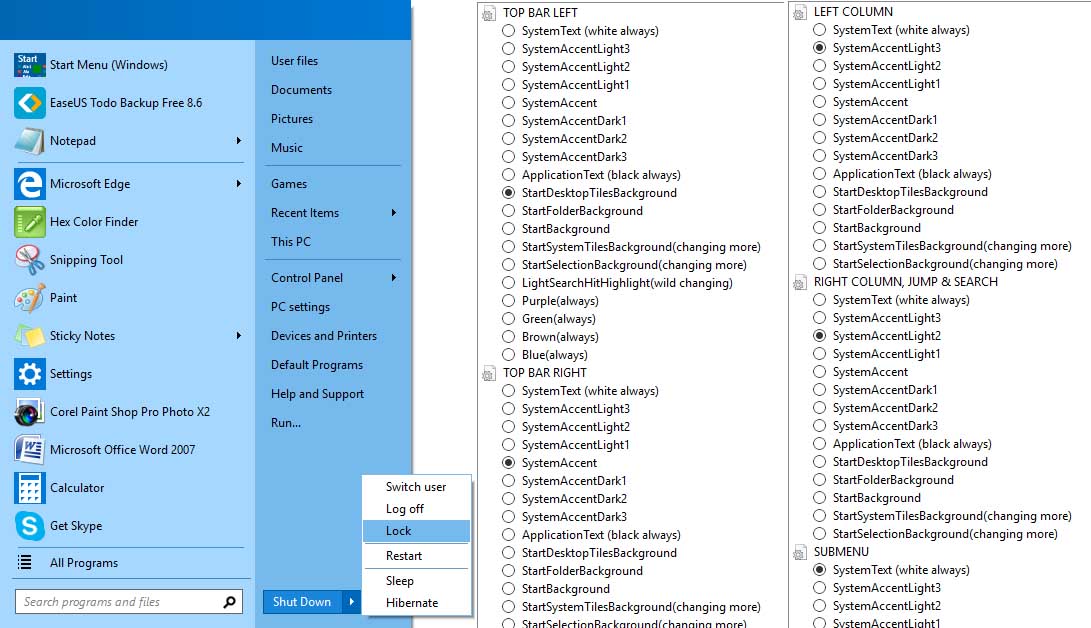This screenshot has width=1091, height=628.
Task: Select Lock in the power menu
Action: pyautogui.click(x=416, y=531)
